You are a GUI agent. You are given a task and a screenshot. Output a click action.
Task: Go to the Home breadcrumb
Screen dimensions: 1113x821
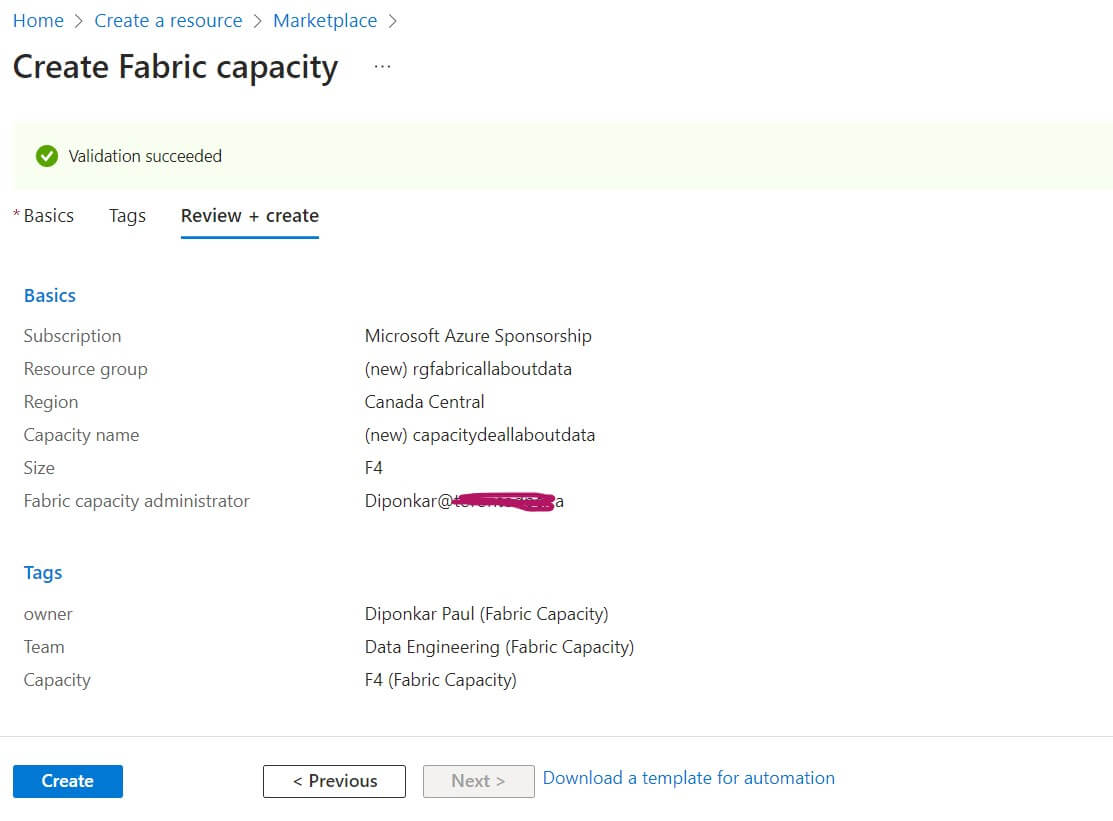38,21
